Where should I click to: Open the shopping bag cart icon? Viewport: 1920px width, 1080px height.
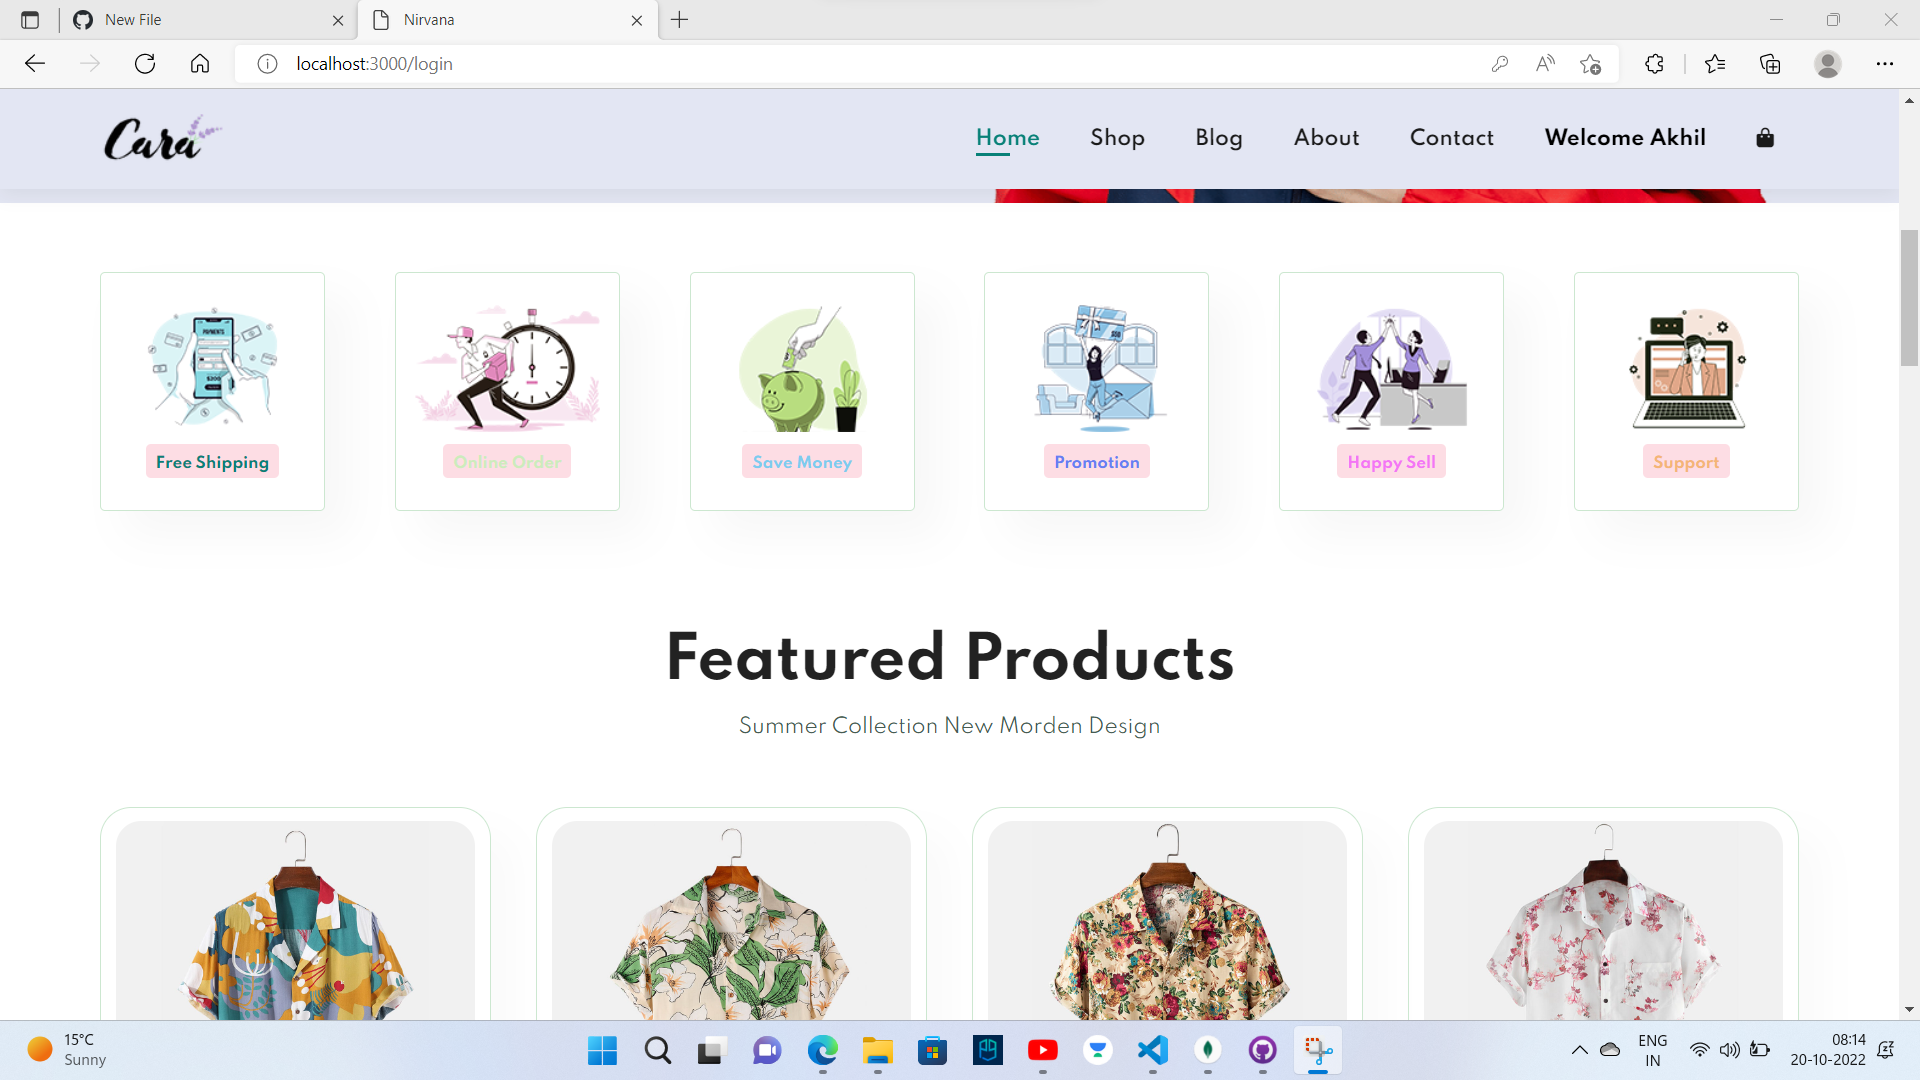click(1764, 138)
